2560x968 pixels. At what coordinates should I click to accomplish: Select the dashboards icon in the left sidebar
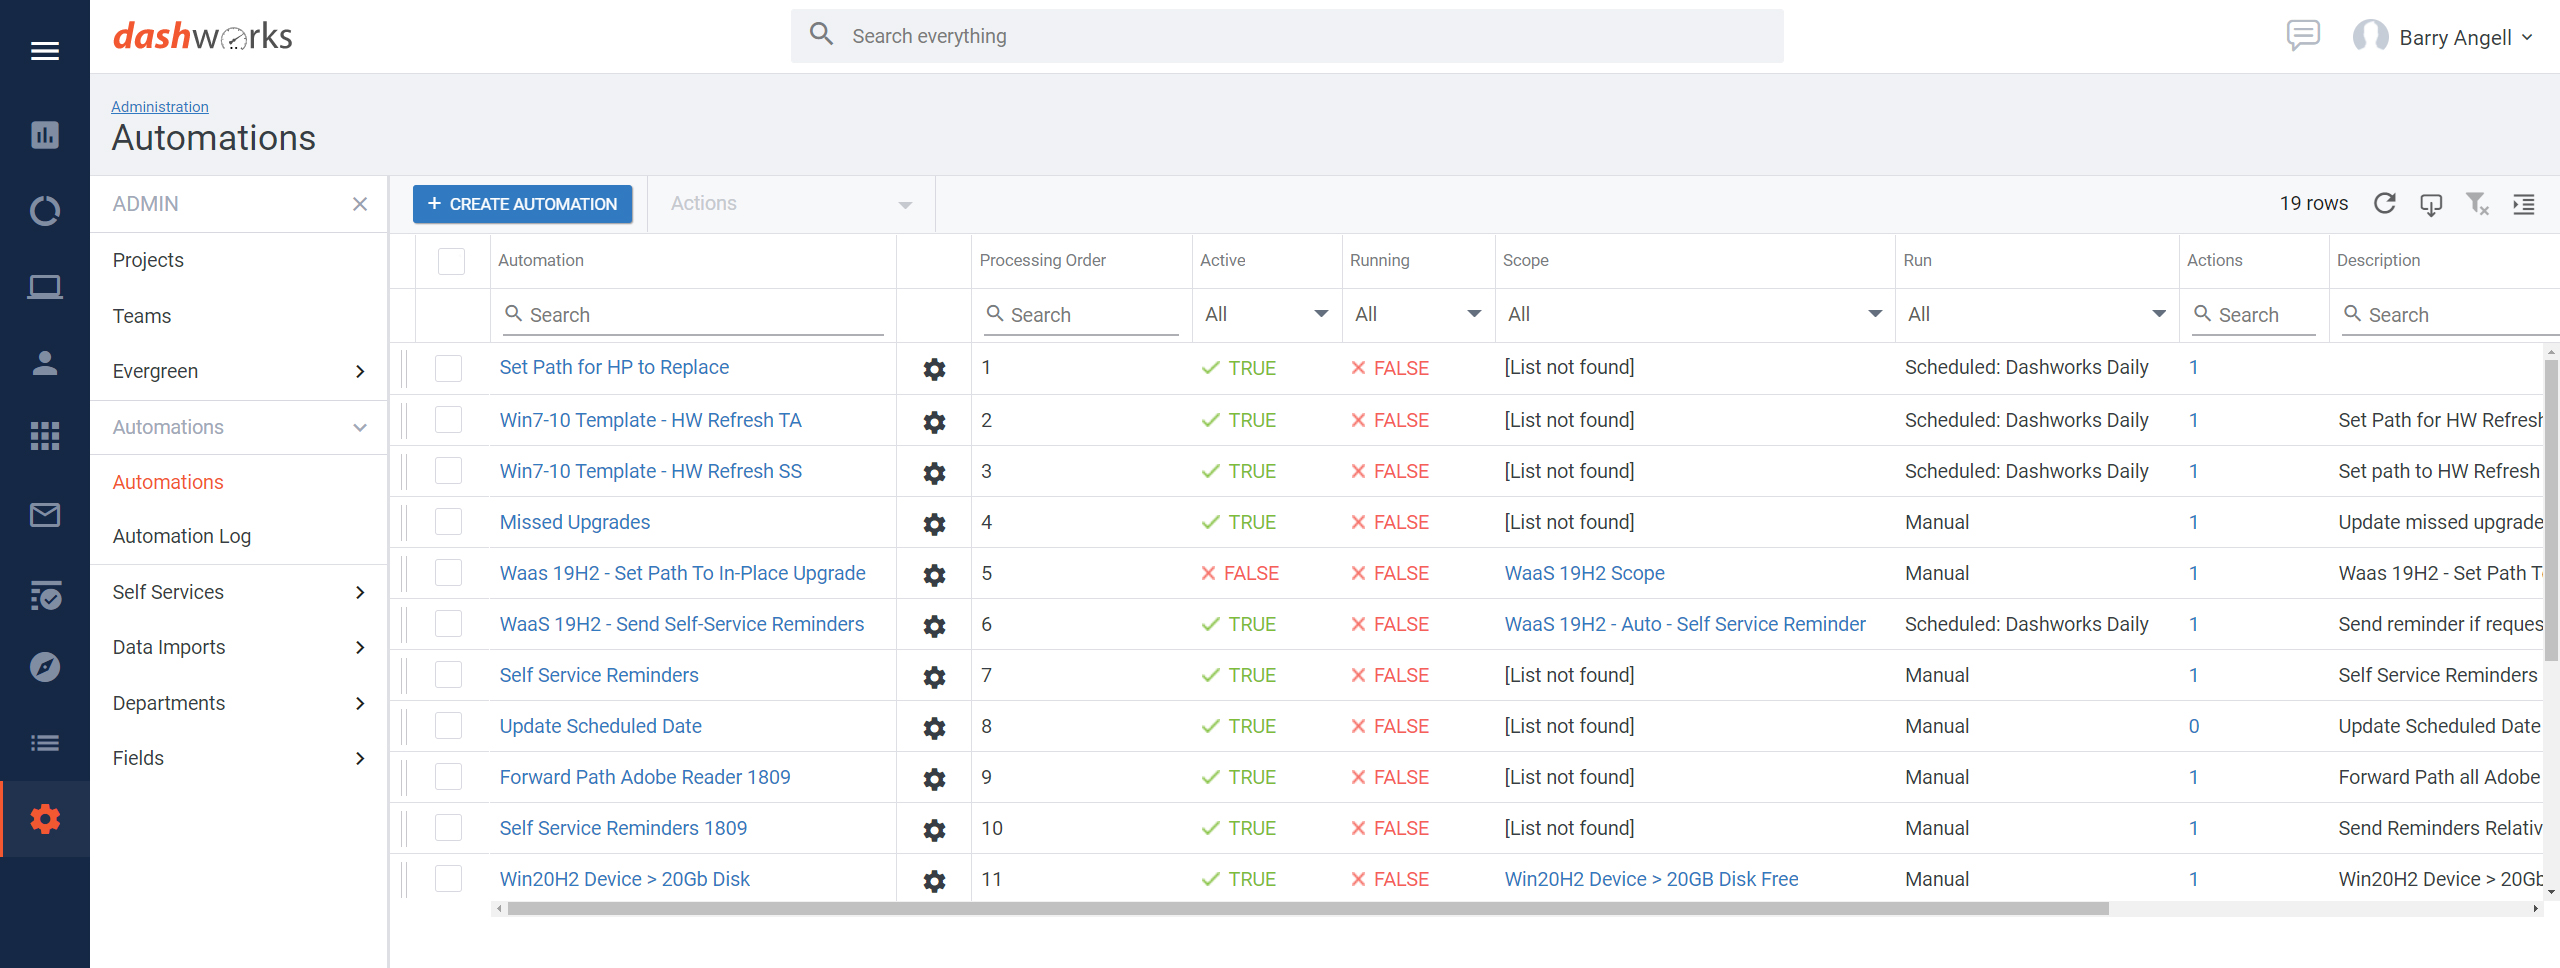pyautogui.click(x=45, y=135)
